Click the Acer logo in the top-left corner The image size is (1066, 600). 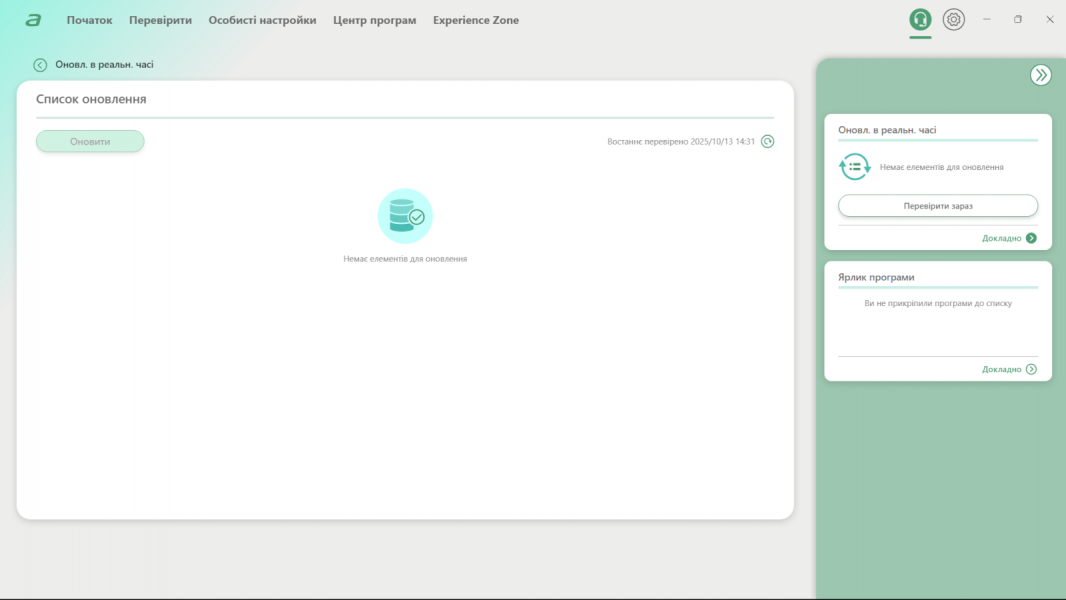coord(33,20)
